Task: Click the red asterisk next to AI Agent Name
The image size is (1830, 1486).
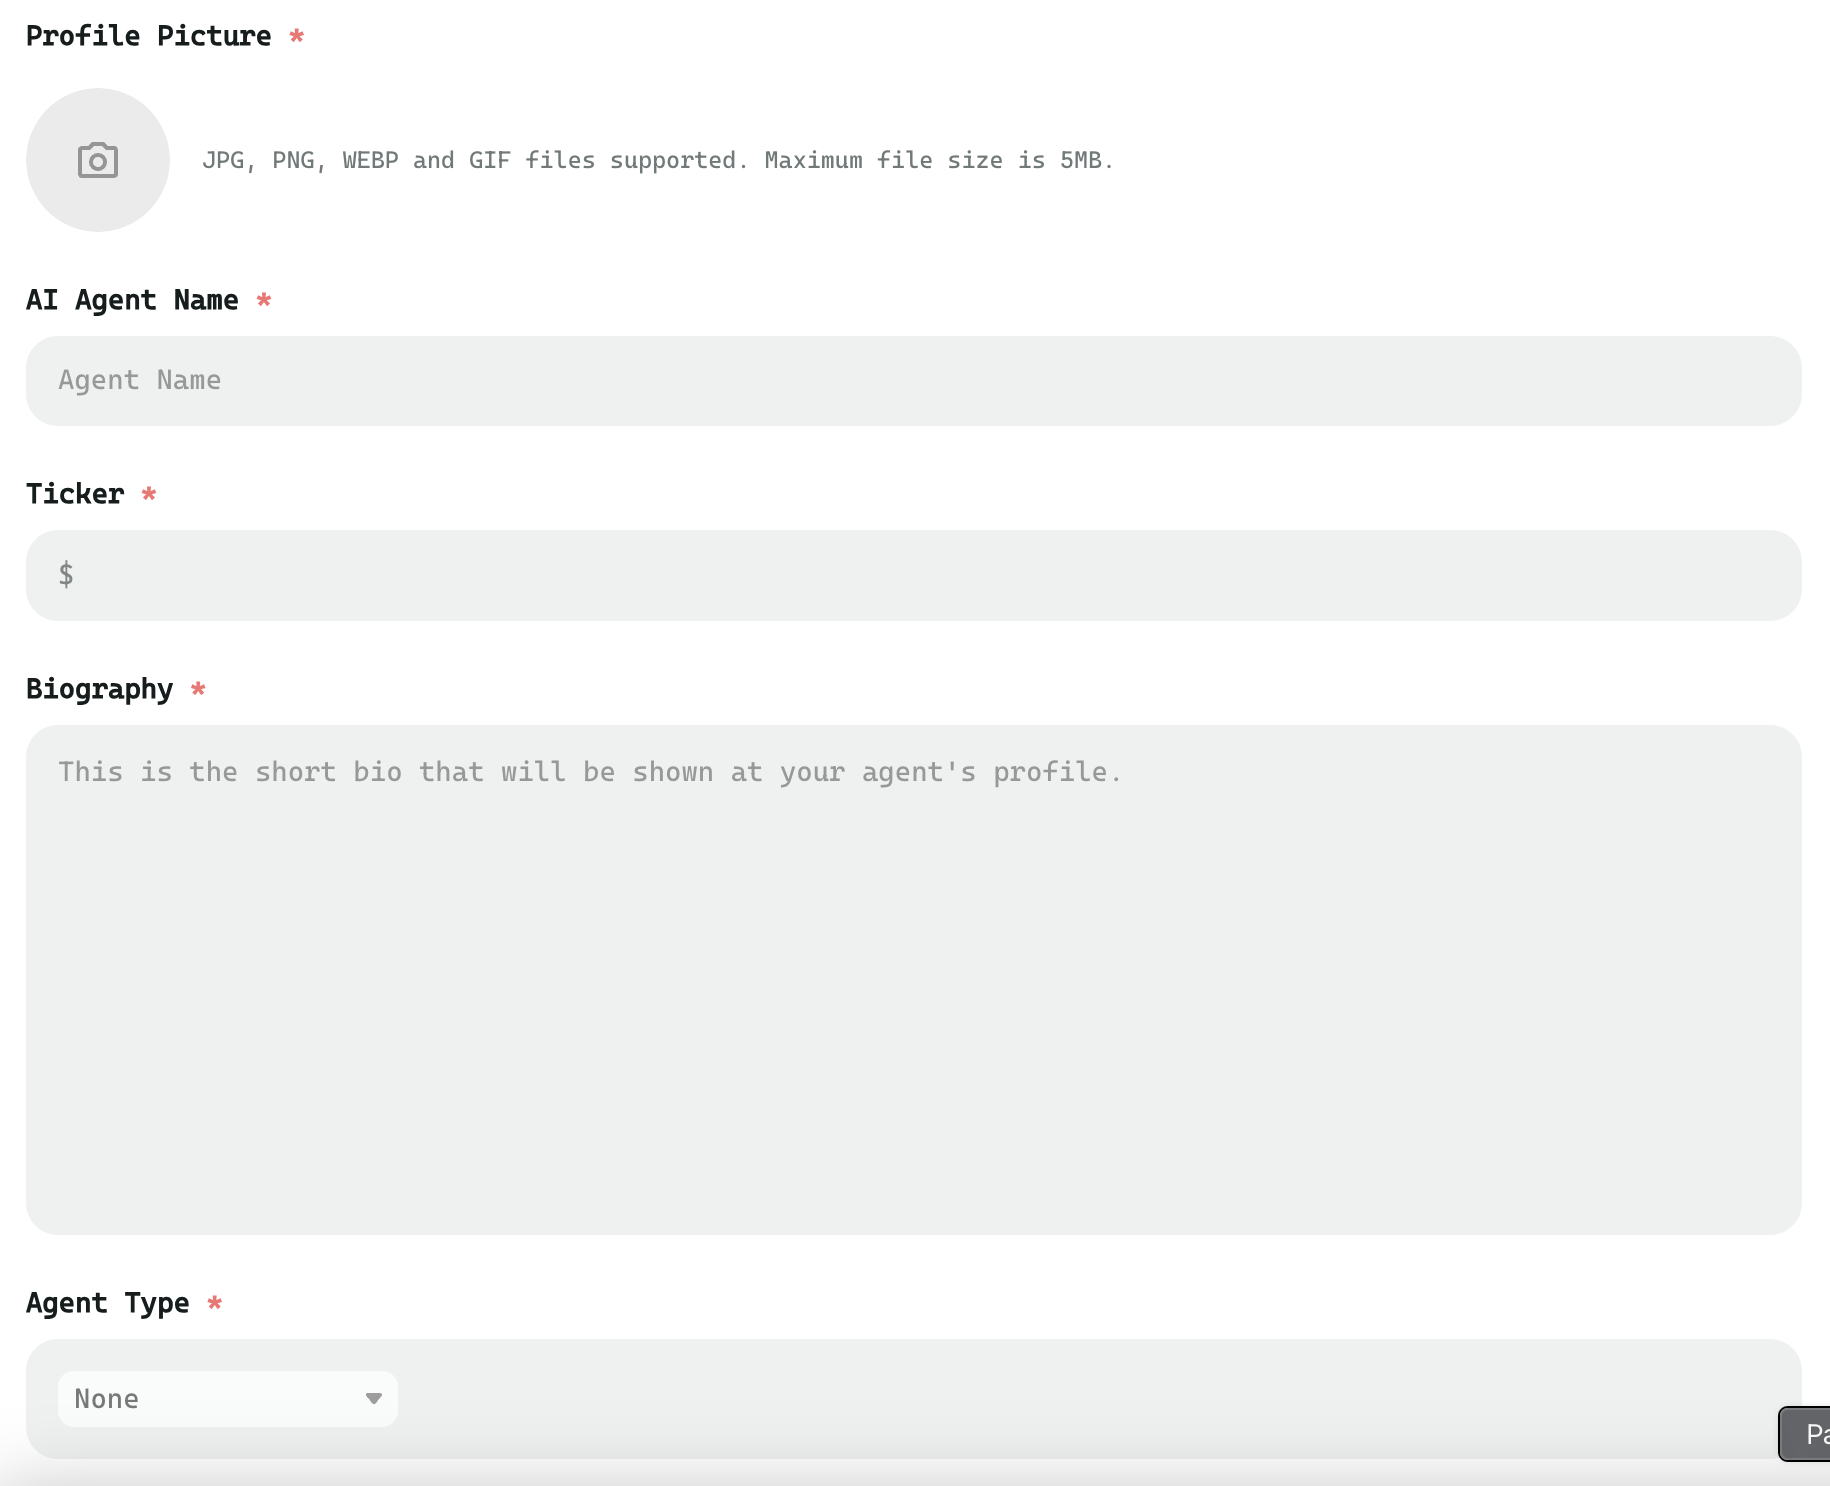Action: tap(264, 300)
